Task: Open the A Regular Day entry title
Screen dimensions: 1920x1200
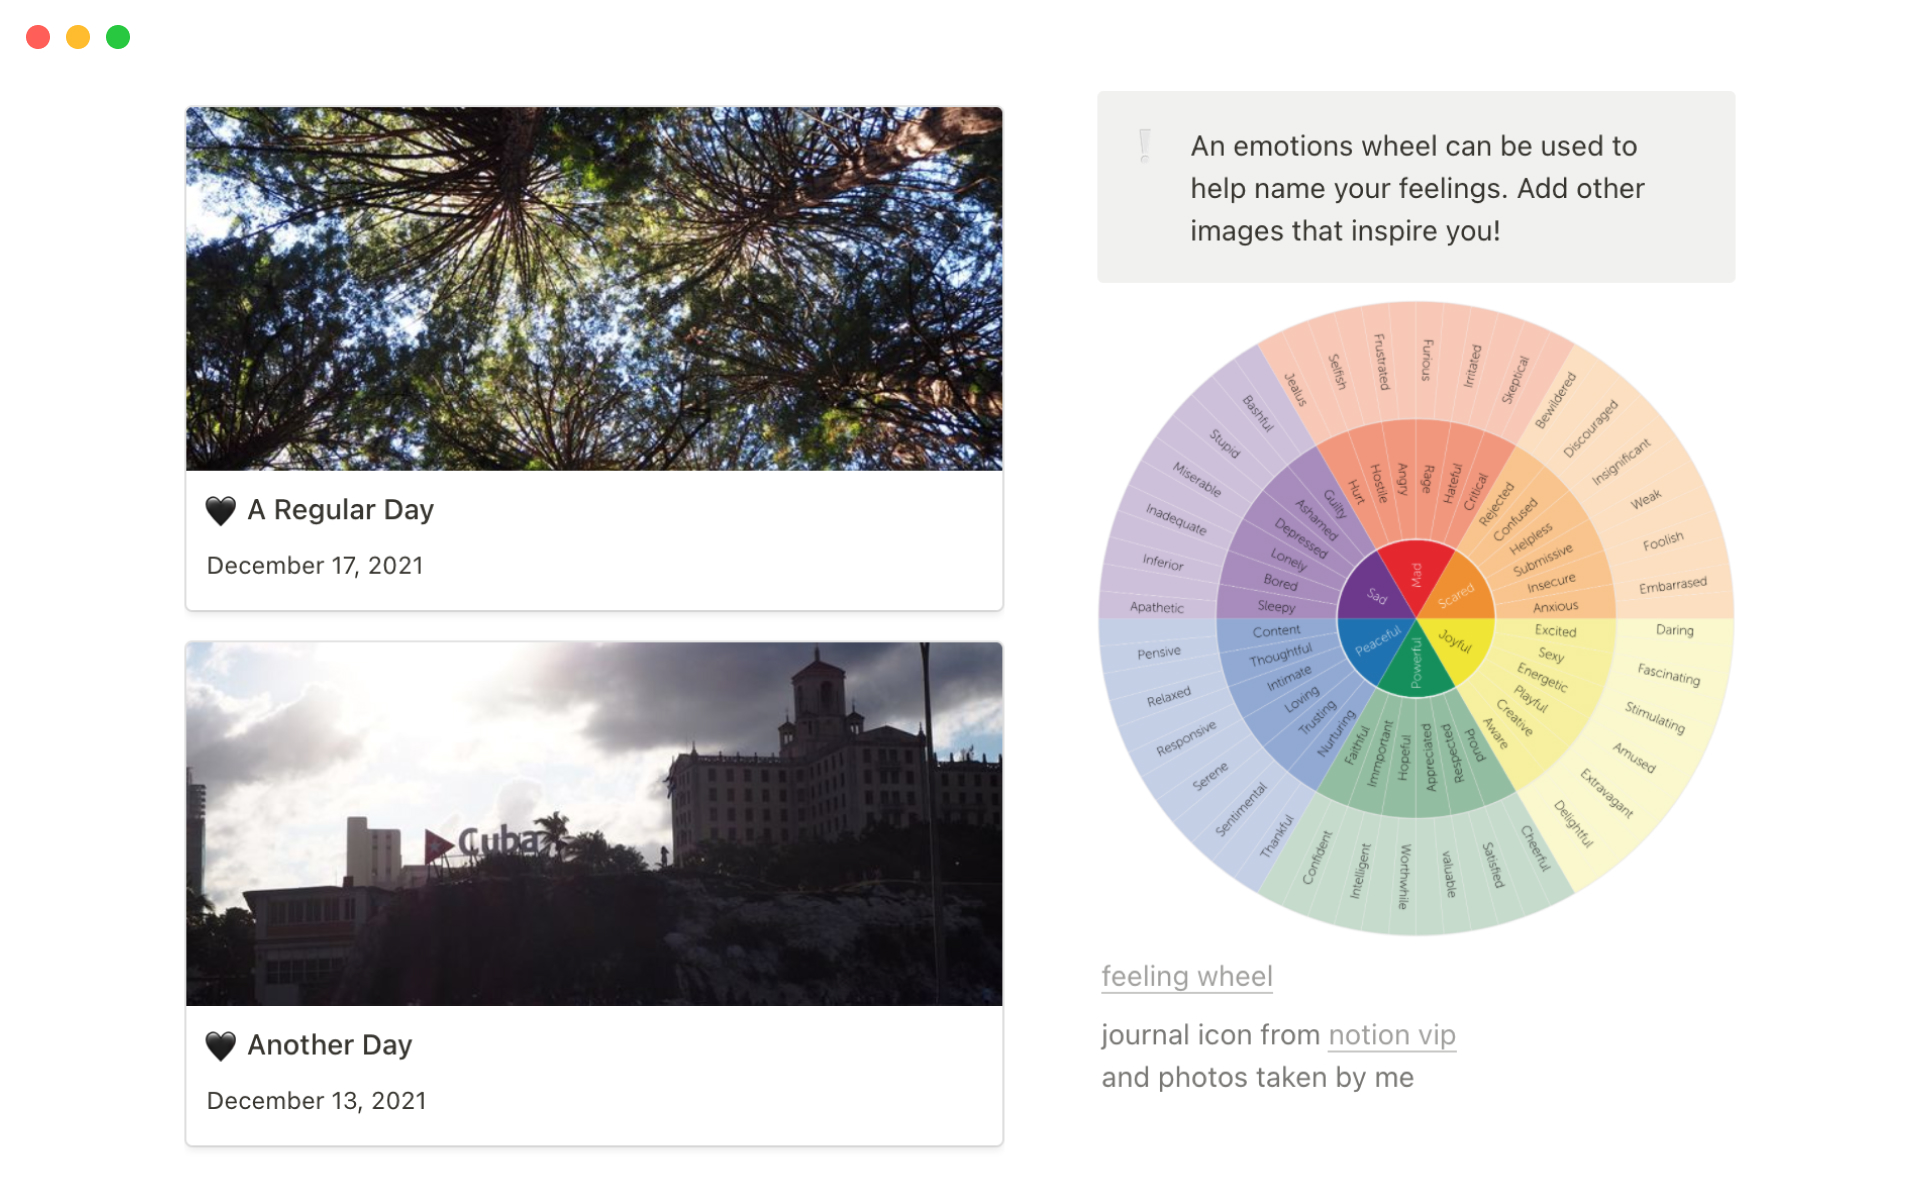Action: pyautogui.click(x=340, y=510)
